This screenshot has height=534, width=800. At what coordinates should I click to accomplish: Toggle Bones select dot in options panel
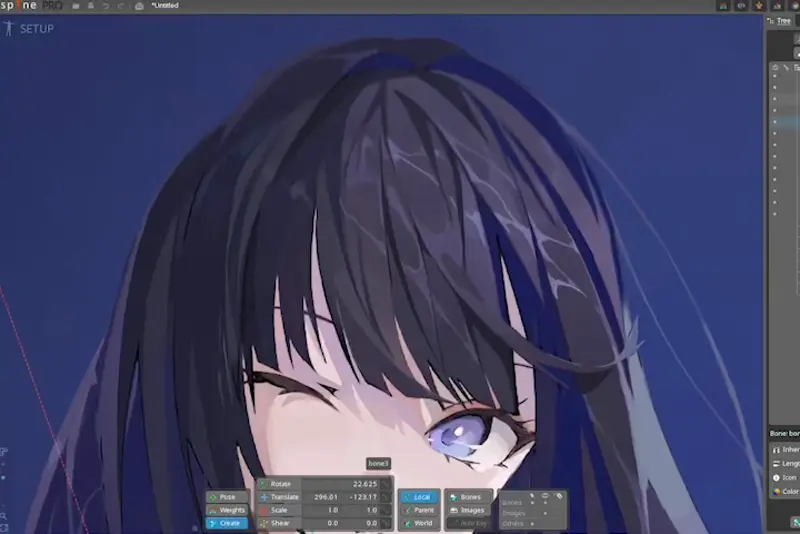tap(532, 503)
